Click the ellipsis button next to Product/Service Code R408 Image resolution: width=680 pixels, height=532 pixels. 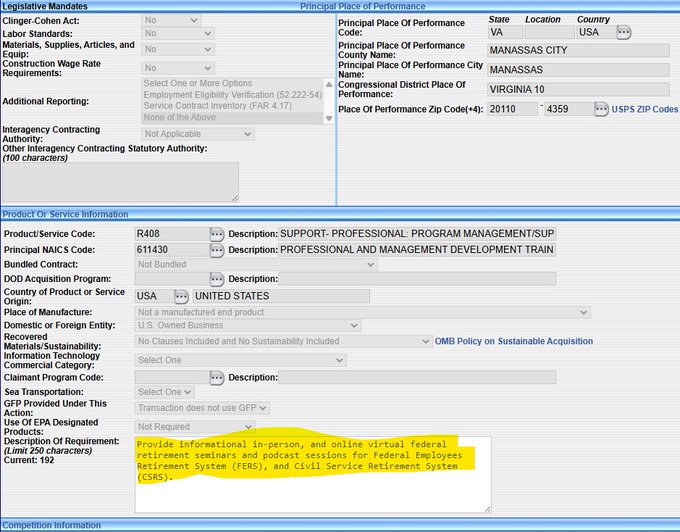(217, 233)
